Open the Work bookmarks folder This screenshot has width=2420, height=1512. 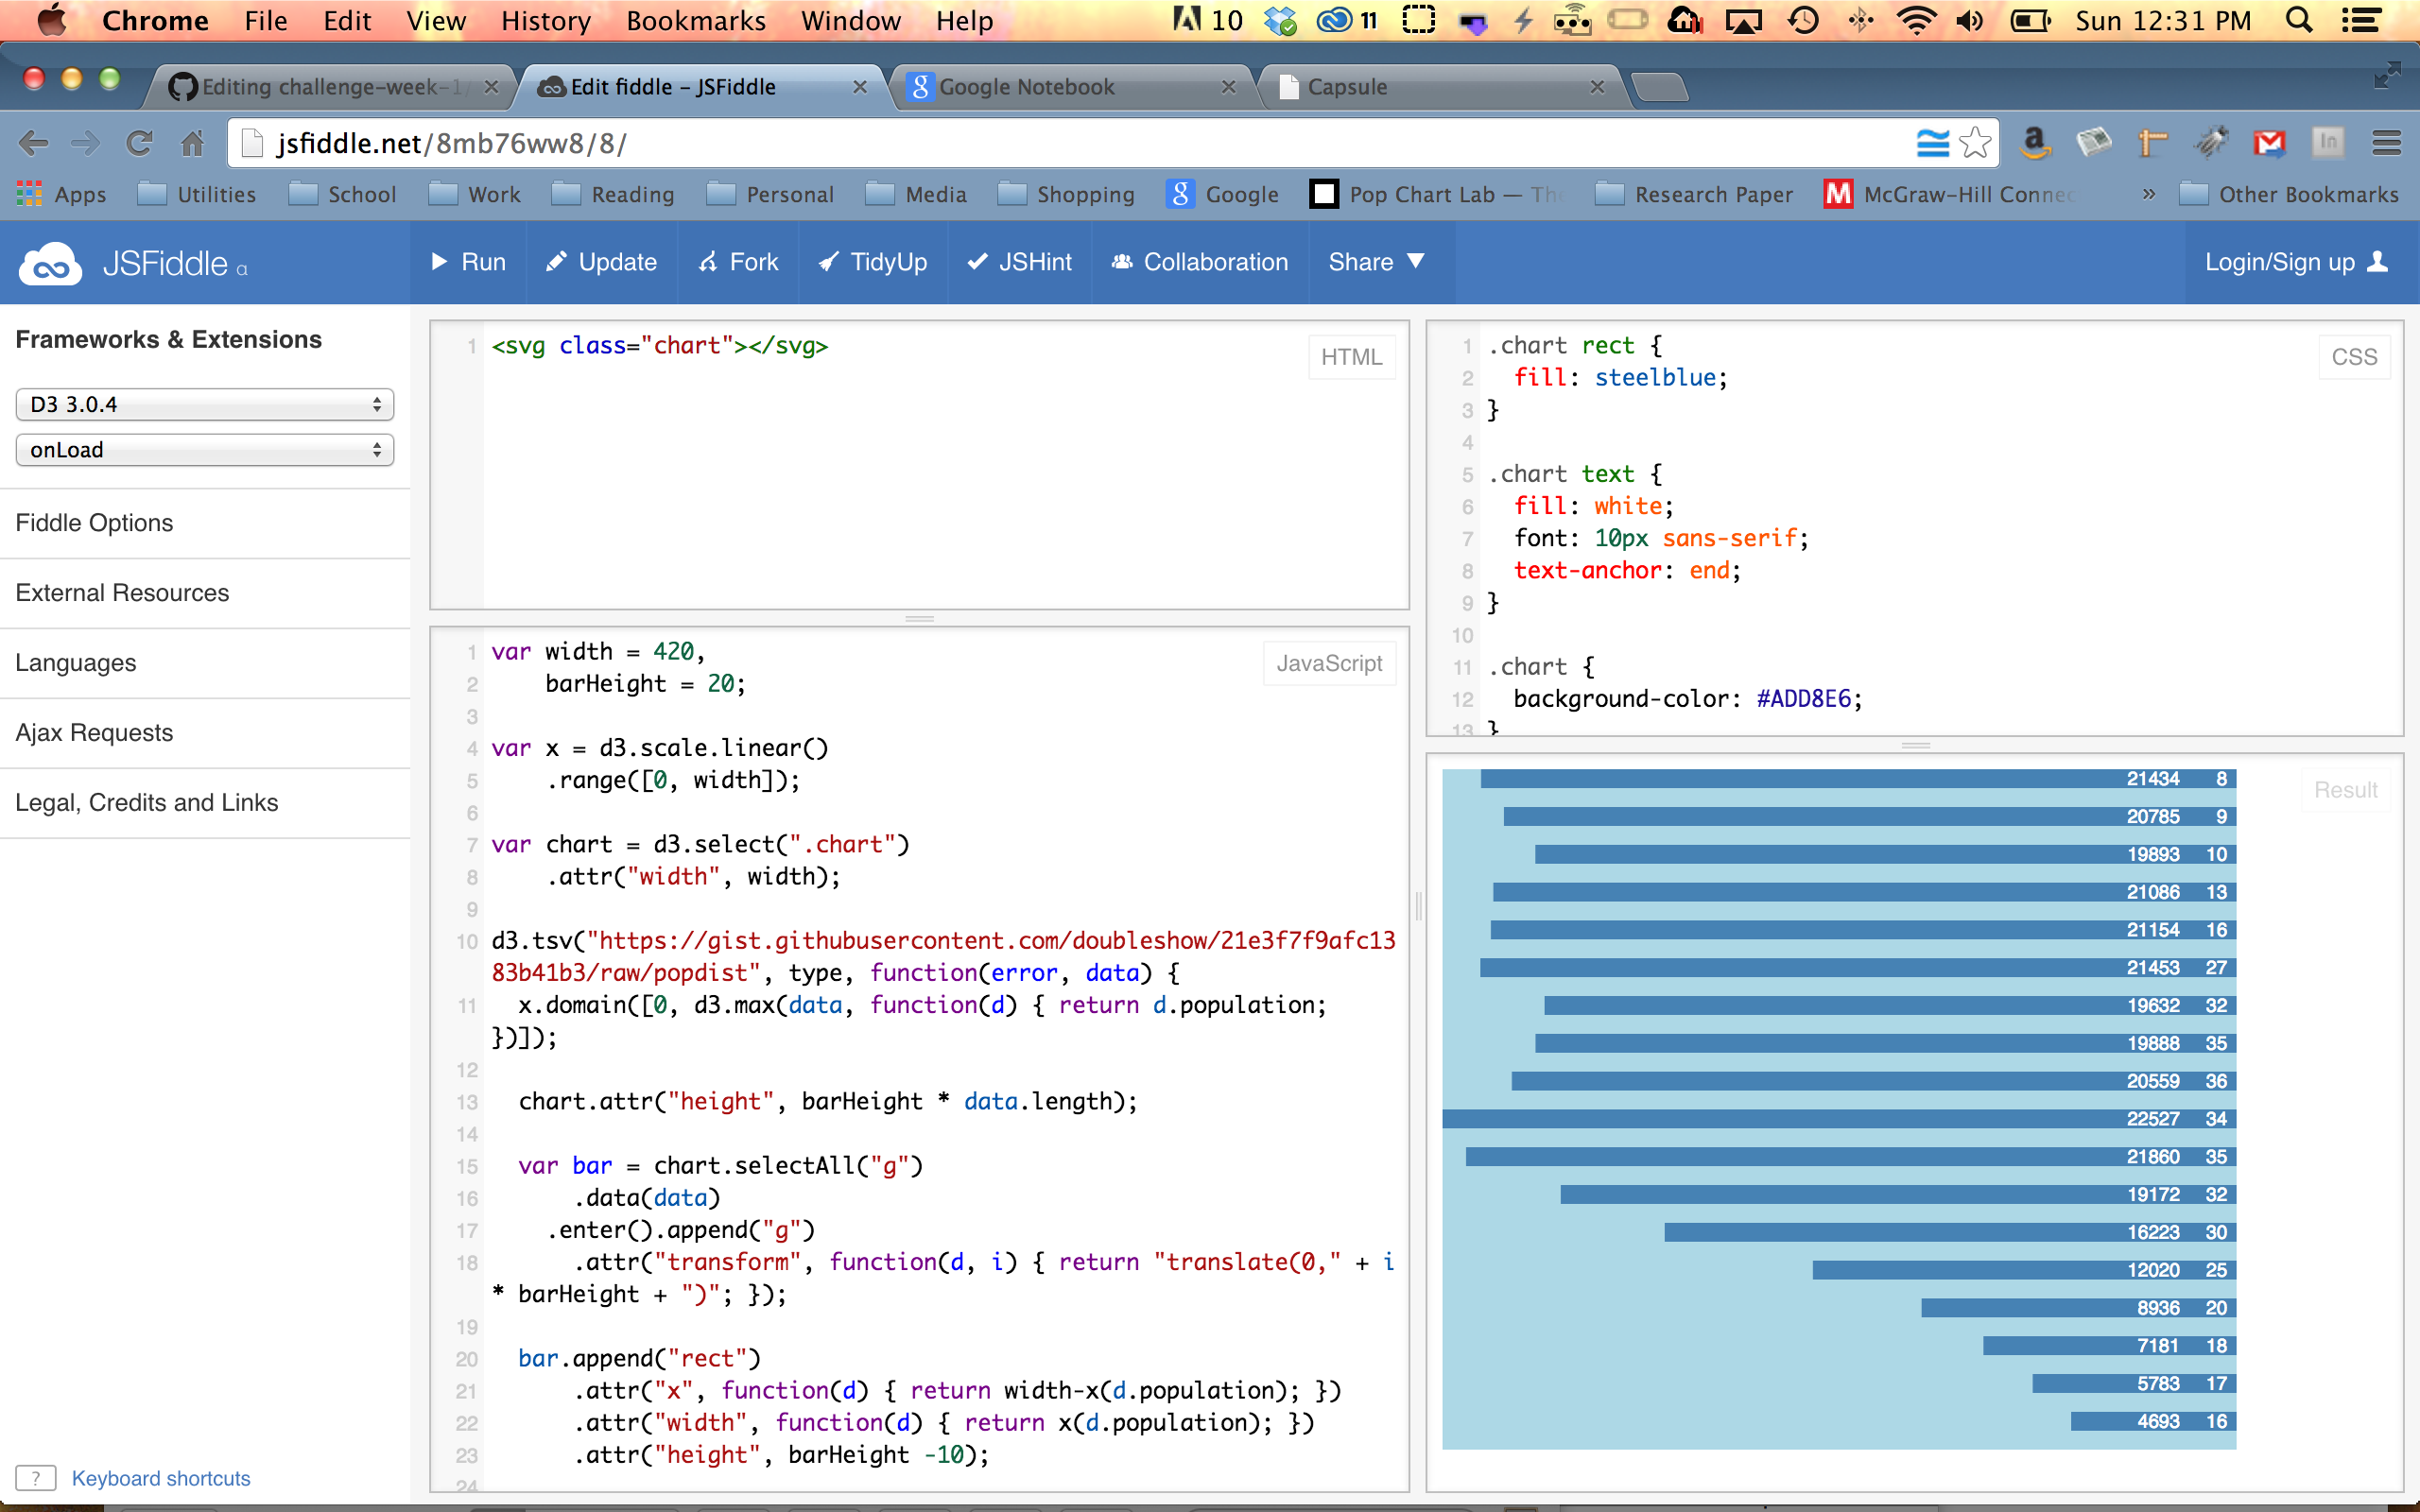click(x=475, y=194)
